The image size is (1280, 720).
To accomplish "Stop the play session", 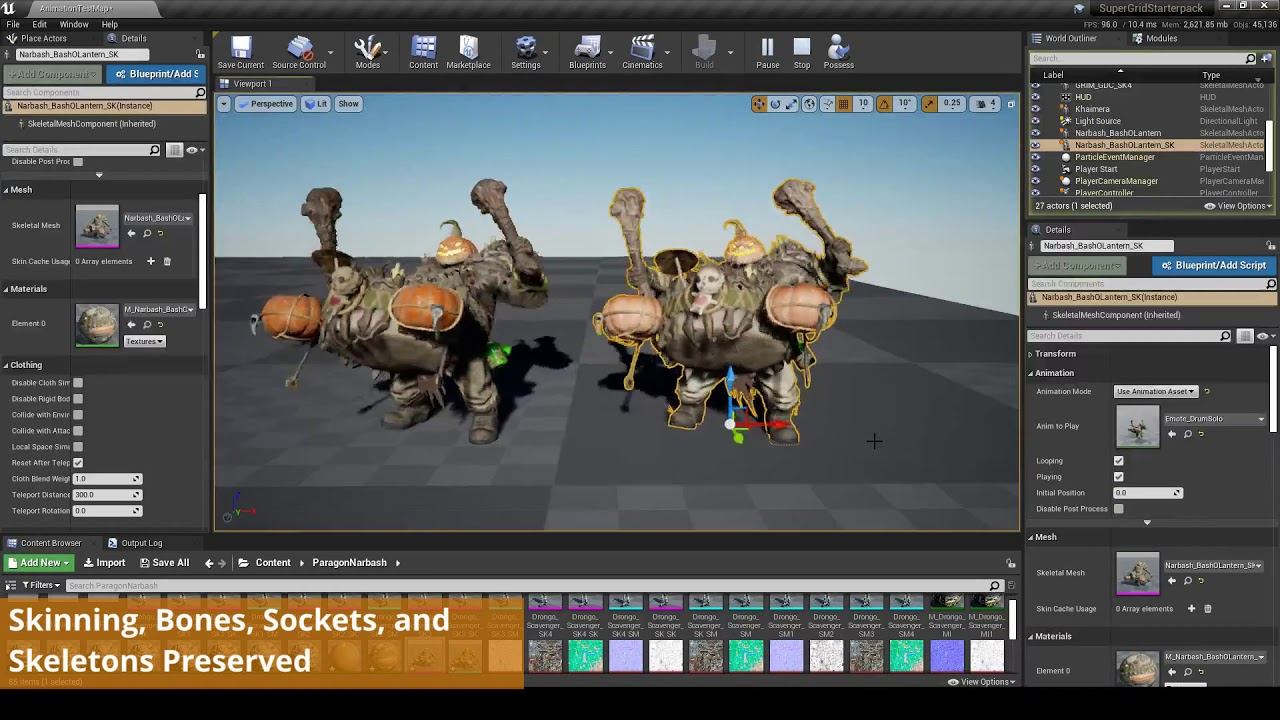I will tap(802, 52).
